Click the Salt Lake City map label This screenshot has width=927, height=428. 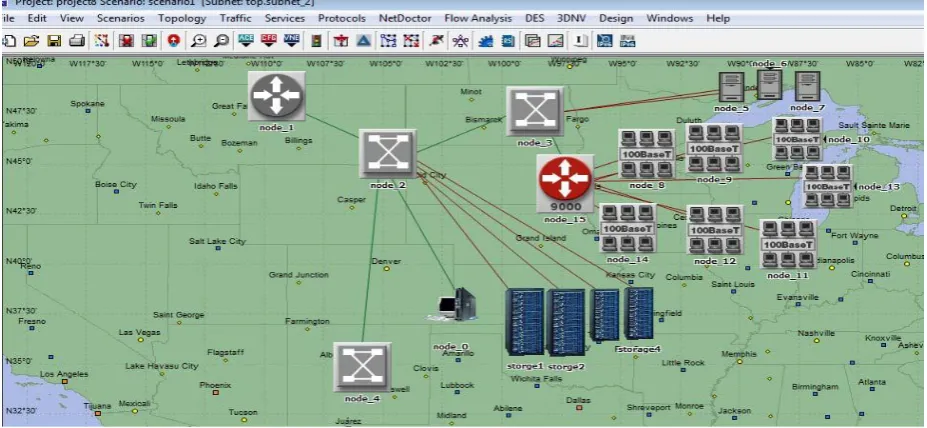[x=217, y=241]
